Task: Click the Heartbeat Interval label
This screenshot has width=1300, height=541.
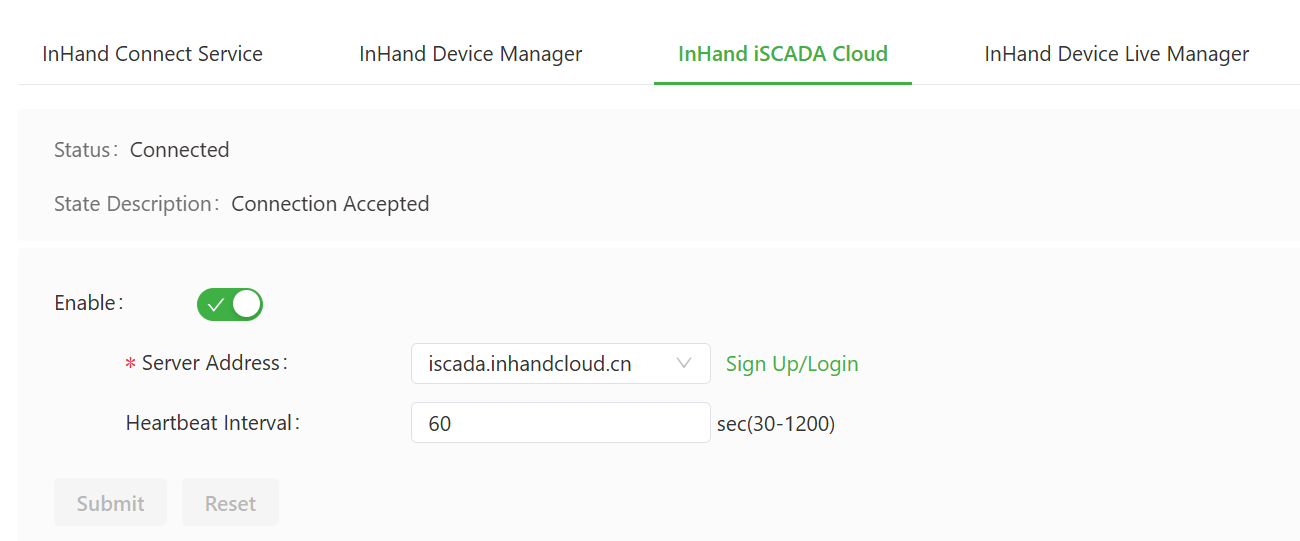Action: pos(212,423)
